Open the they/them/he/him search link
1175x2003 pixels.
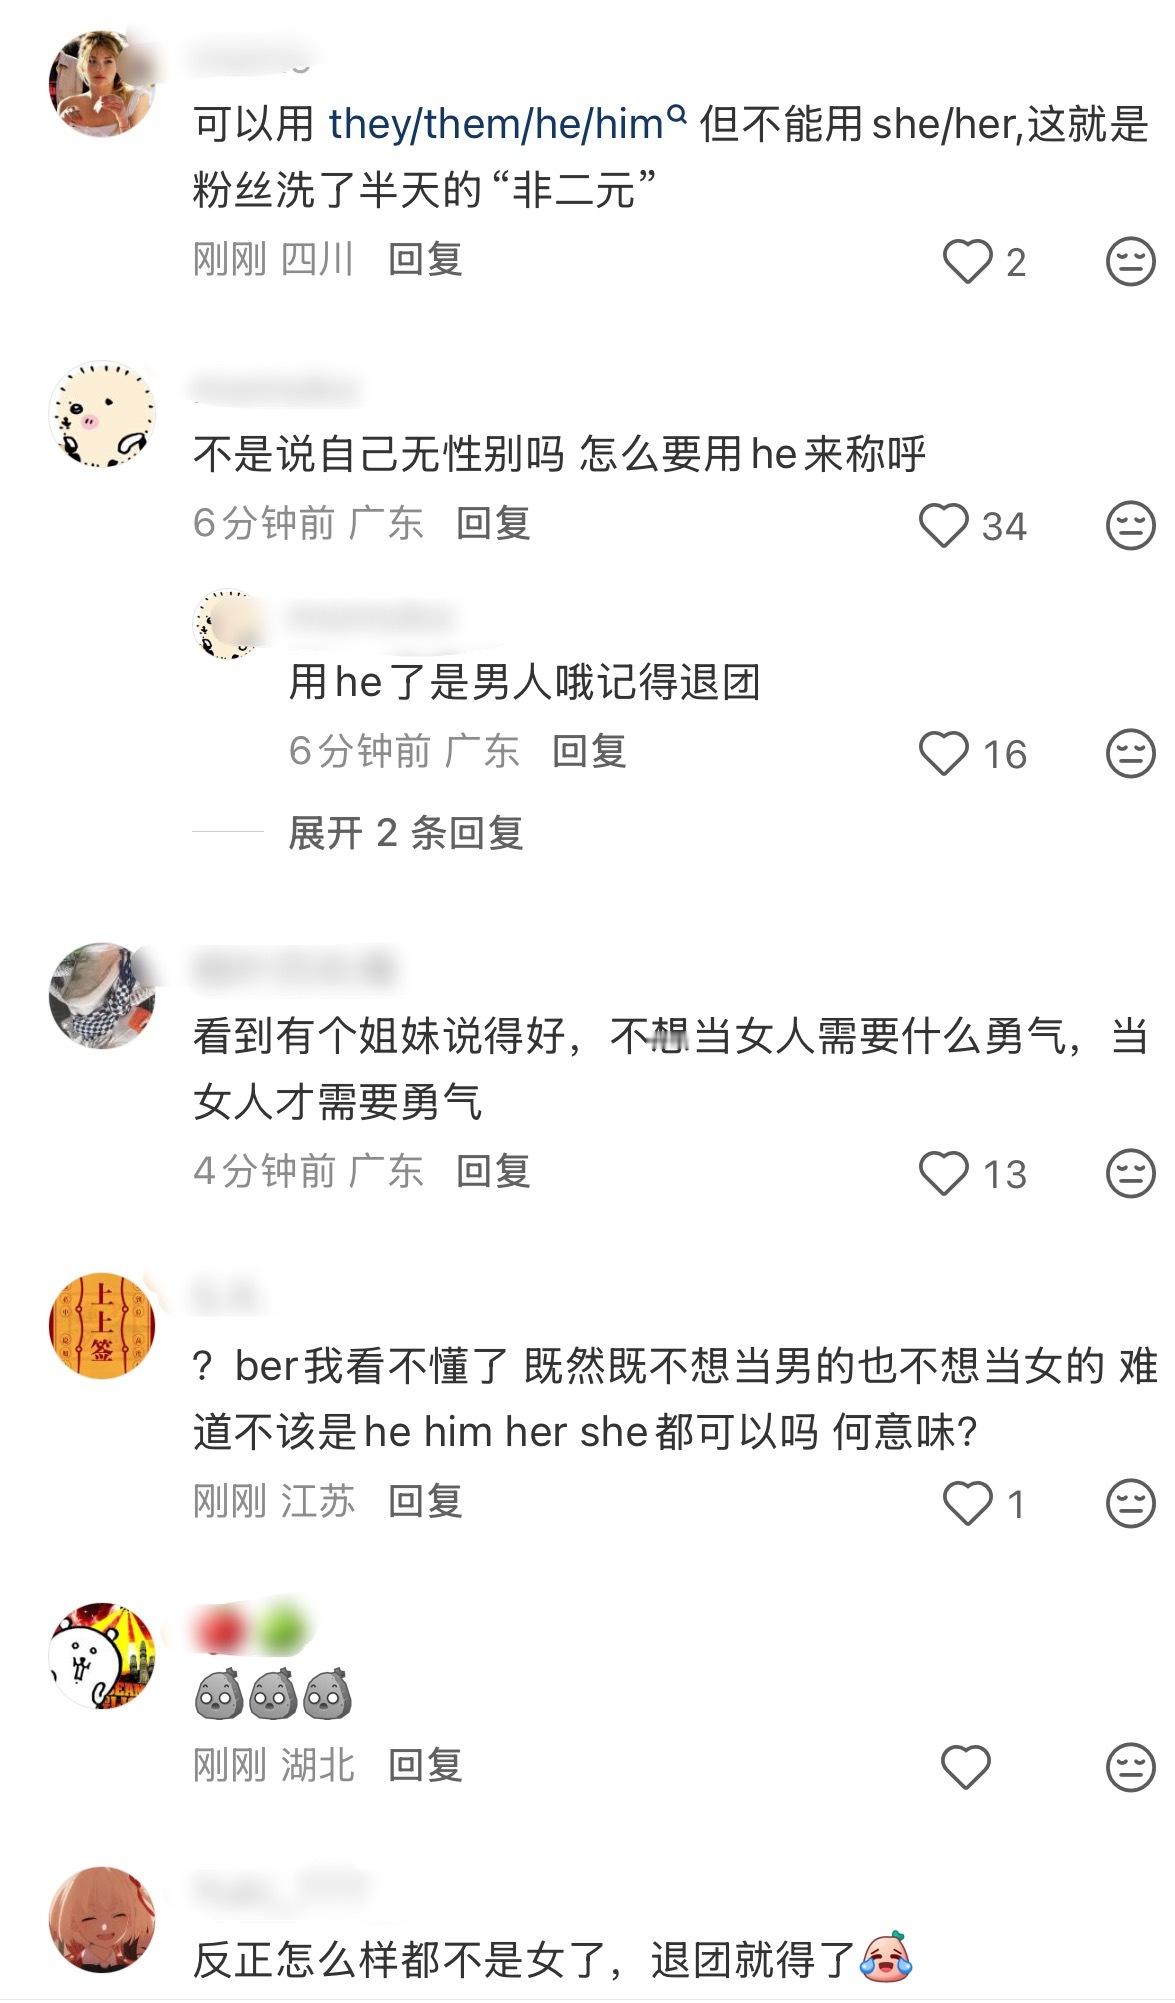[x=507, y=124]
